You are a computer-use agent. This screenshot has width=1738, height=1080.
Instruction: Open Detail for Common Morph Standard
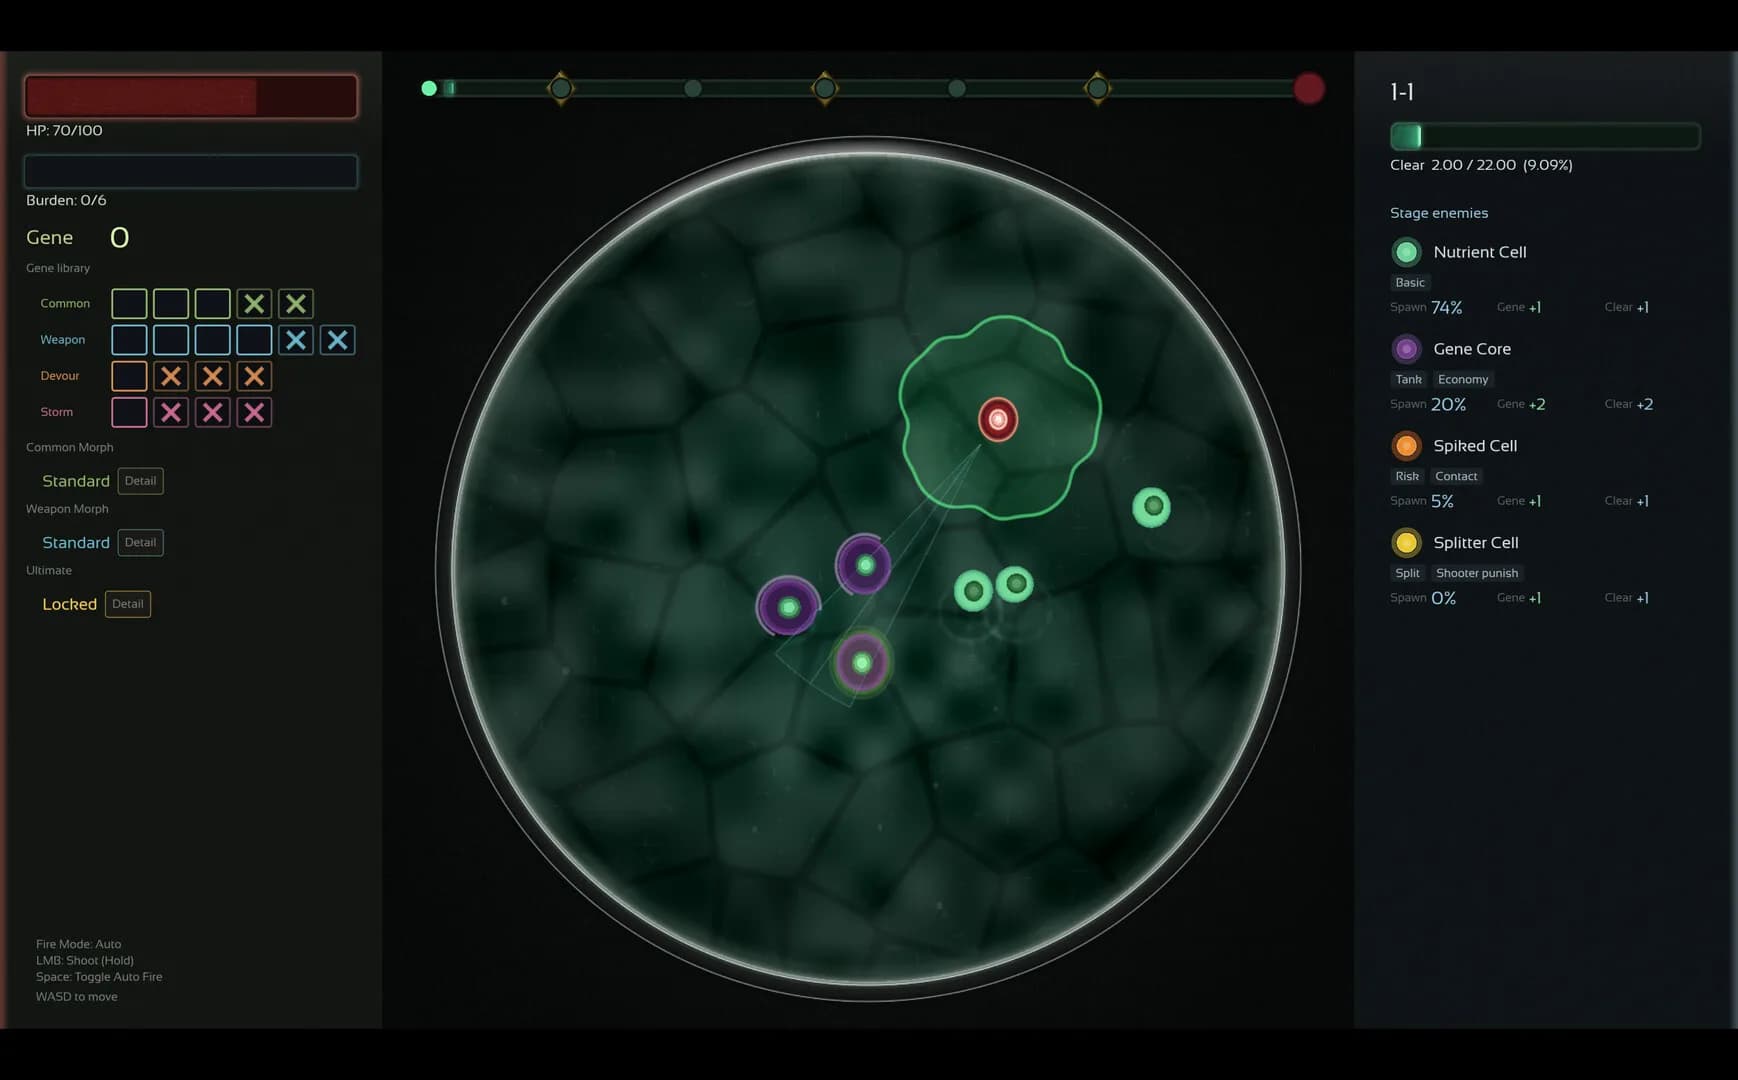[140, 481]
